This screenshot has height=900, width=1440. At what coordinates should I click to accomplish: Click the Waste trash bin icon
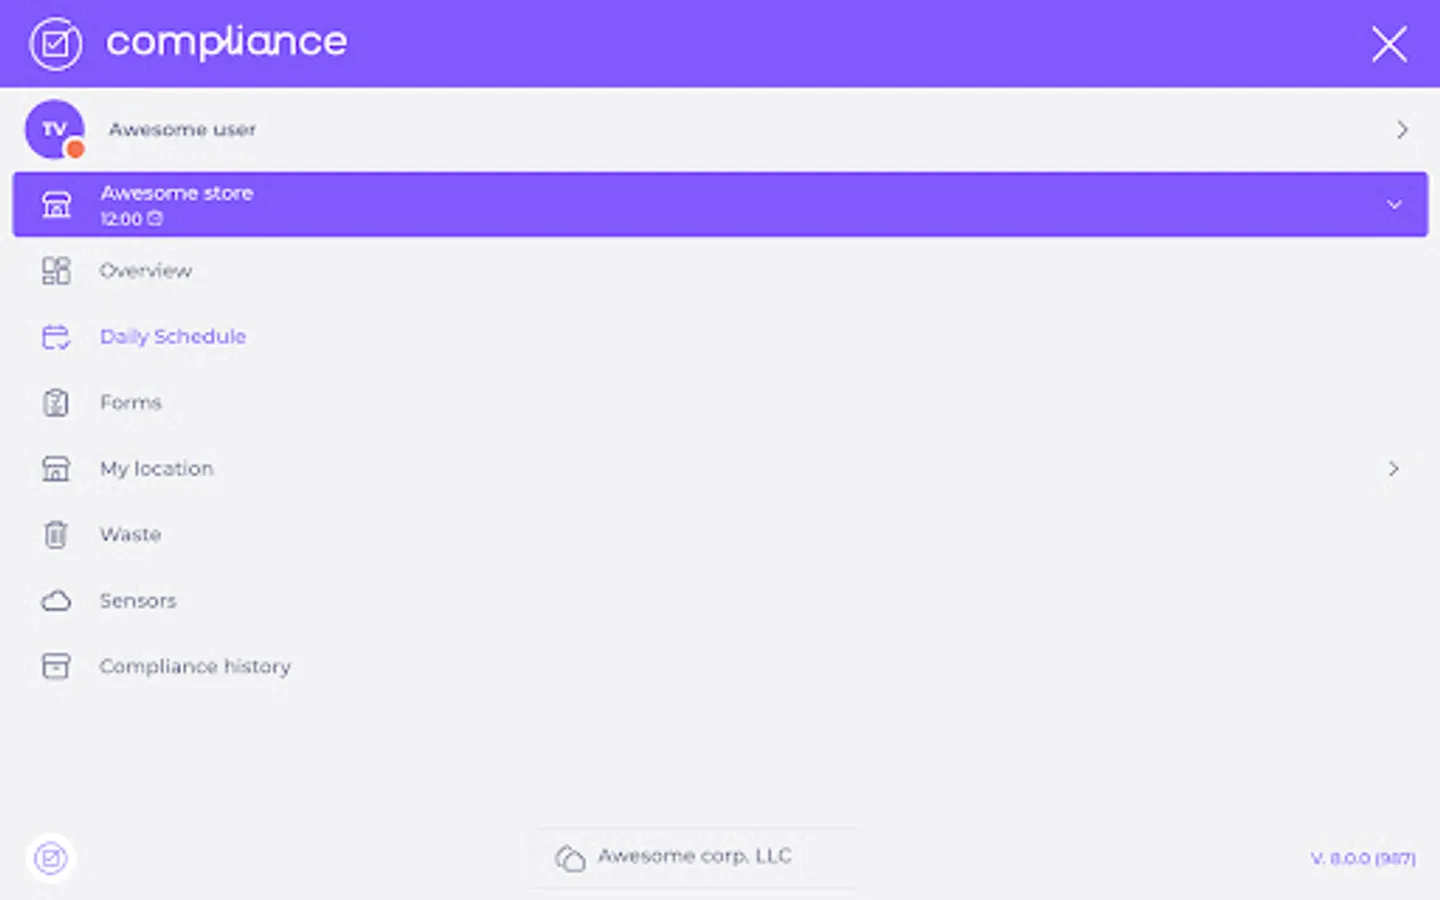(x=56, y=535)
